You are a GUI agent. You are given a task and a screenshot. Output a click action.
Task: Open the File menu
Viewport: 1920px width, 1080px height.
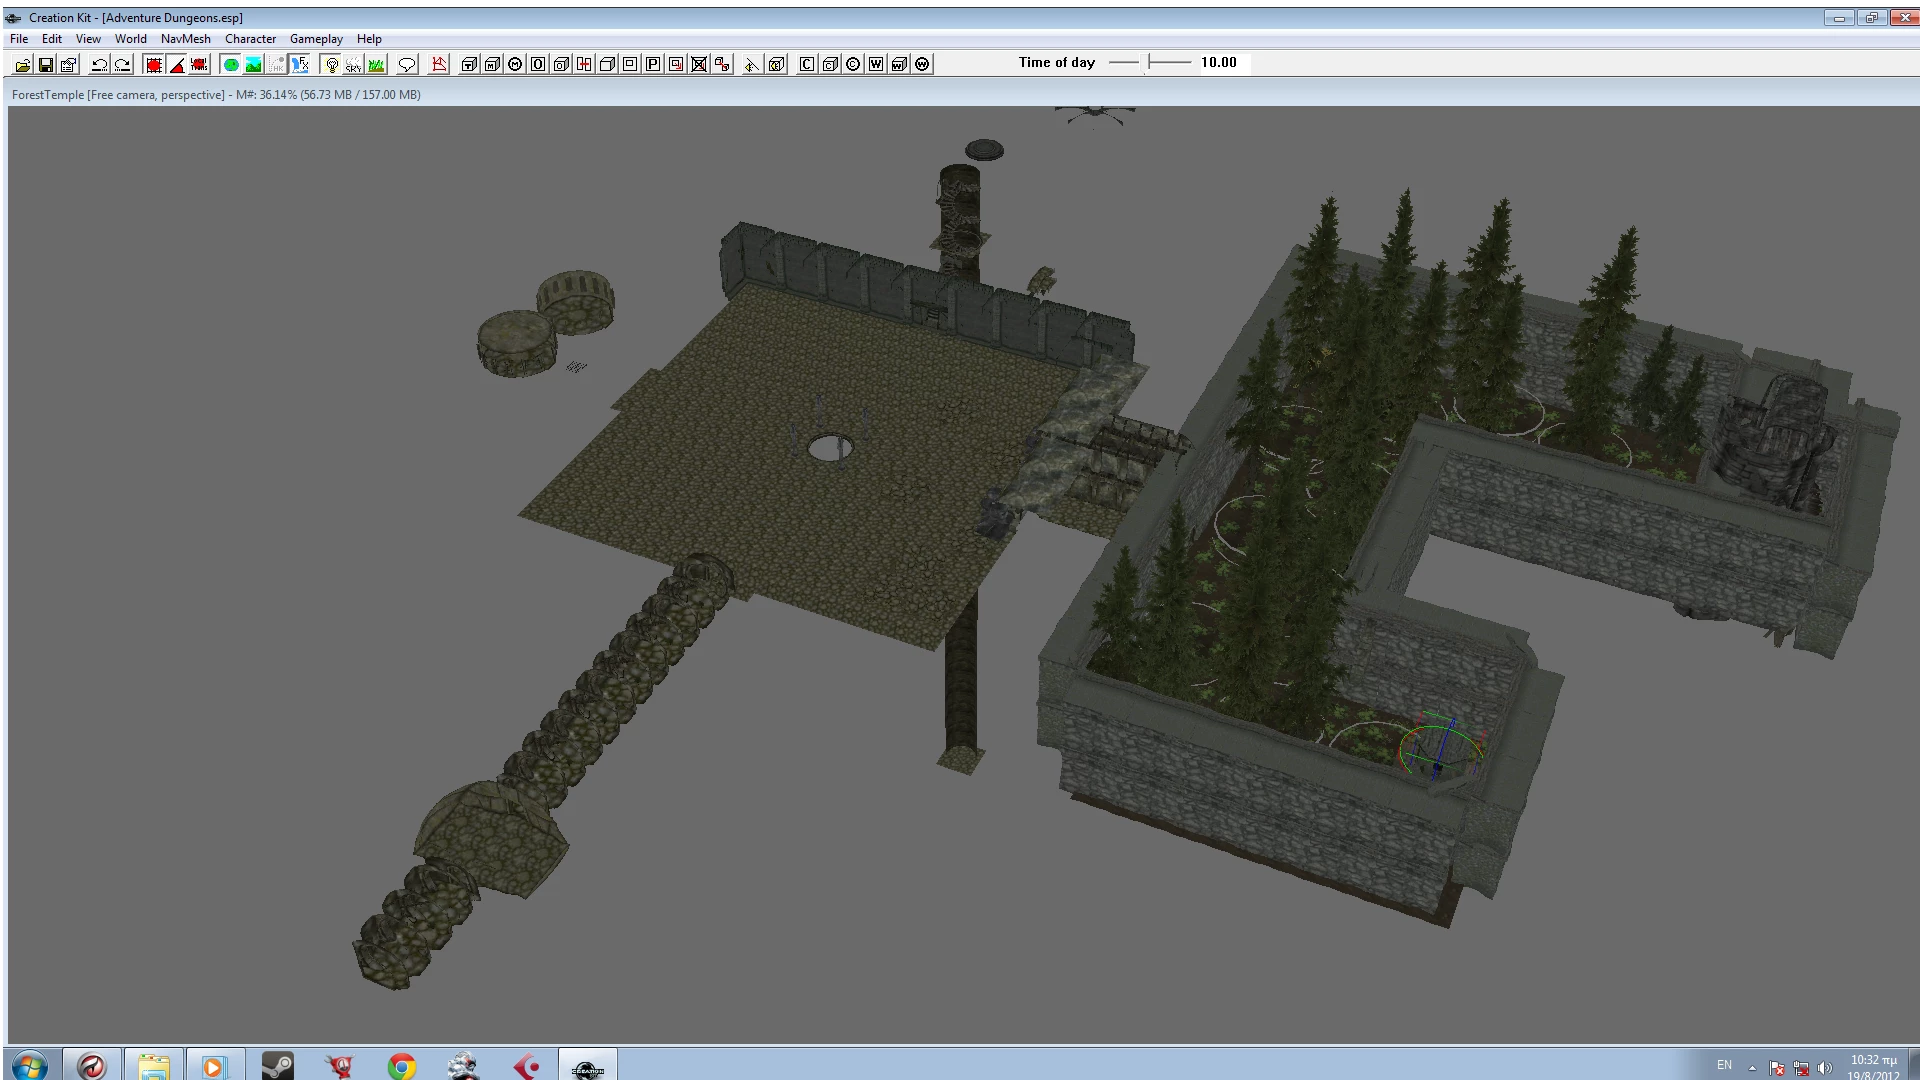pyautogui.click(x=19, y=39)
